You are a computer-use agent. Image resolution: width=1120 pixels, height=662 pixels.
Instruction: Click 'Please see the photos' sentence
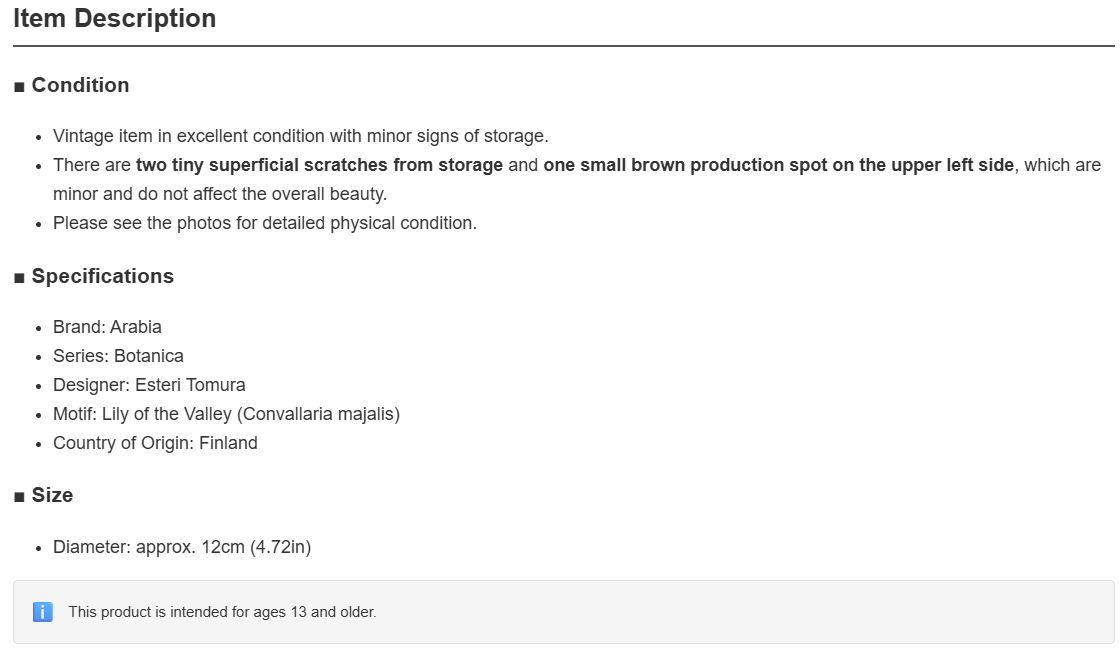click(265, 223)
